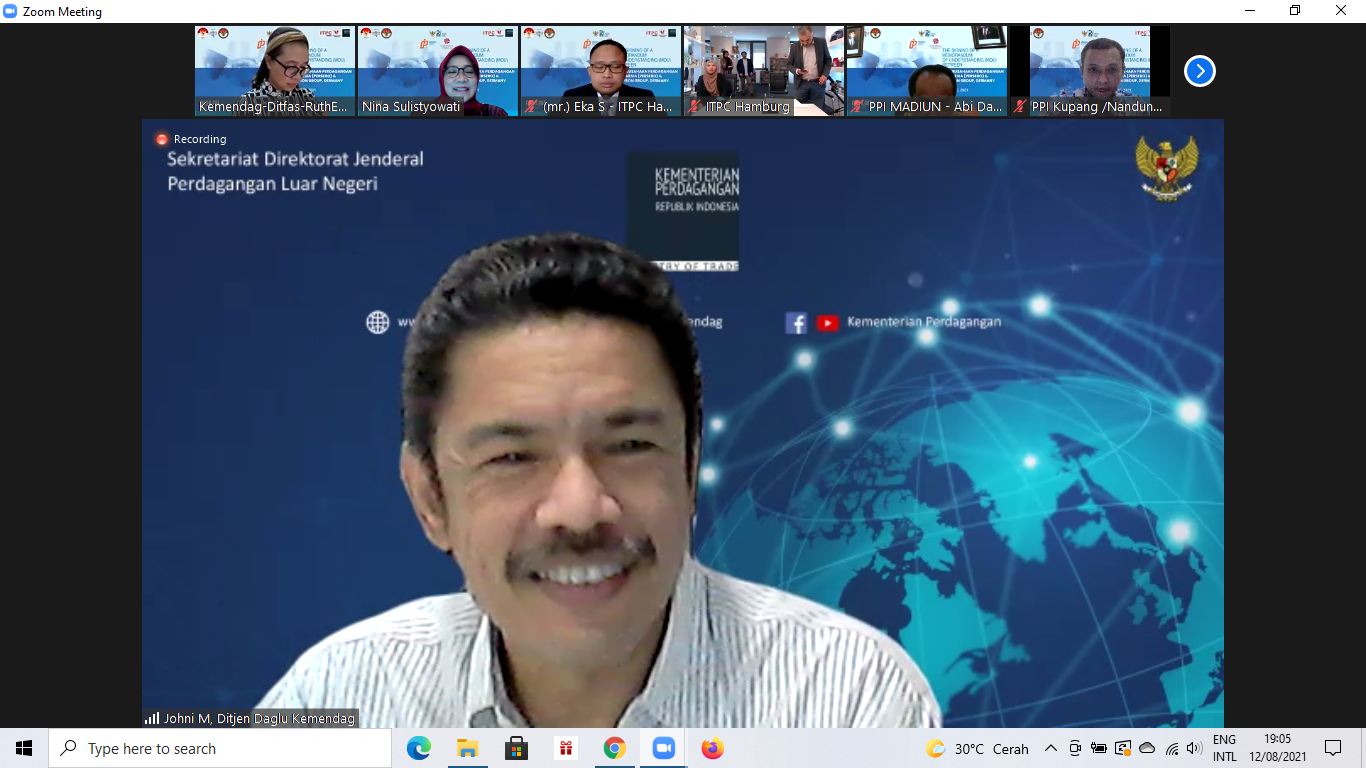Click the Zoom icon in the taskbar

pos(663,748)
